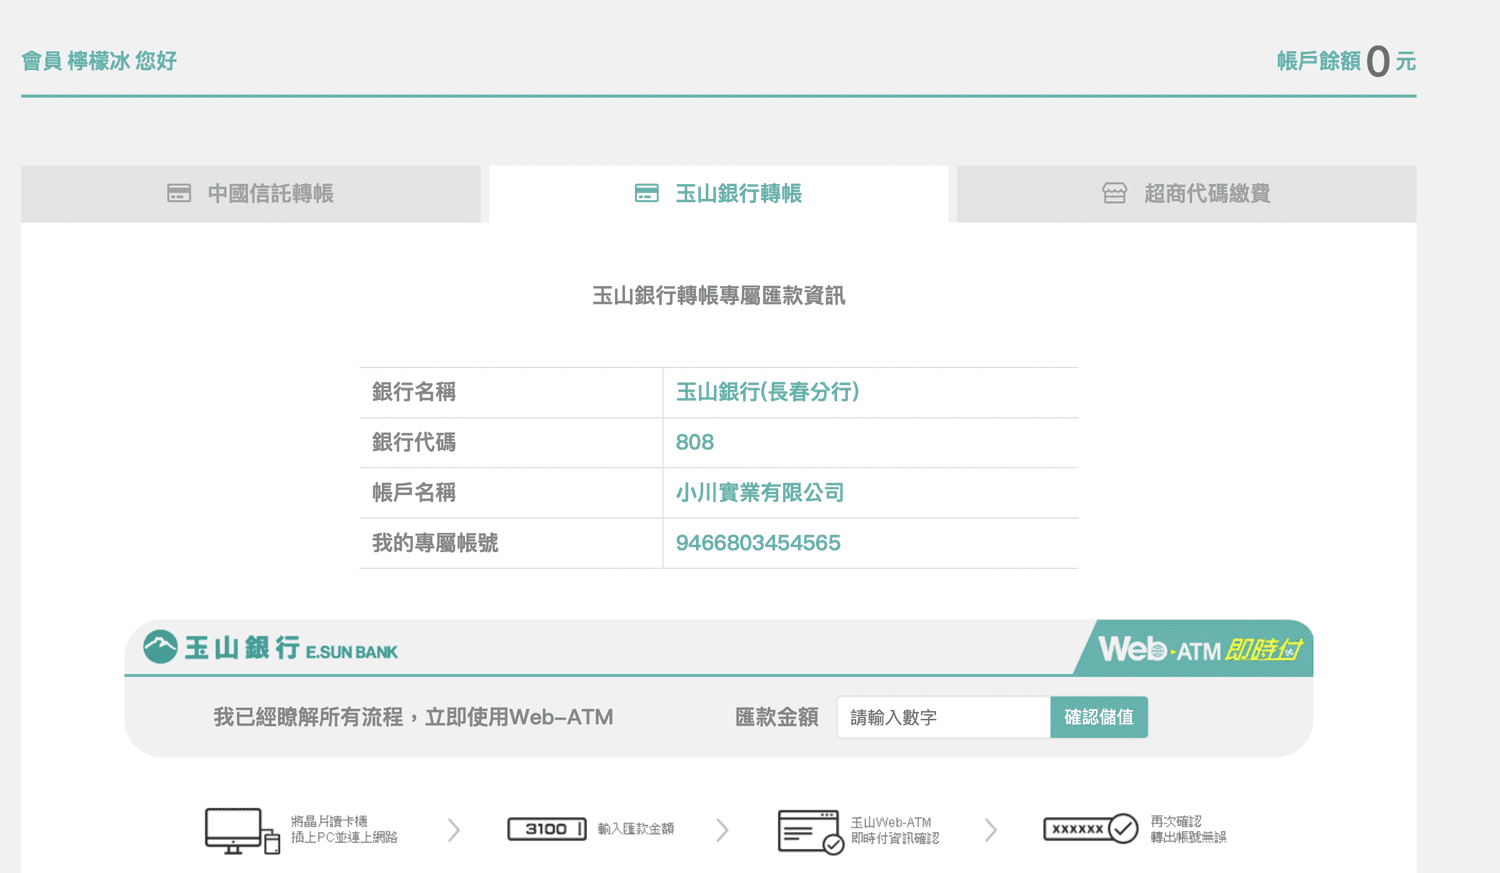This screenshot has height=873, width=1500.
Task: Click the bank code value 808
Action: coord(695,442)
